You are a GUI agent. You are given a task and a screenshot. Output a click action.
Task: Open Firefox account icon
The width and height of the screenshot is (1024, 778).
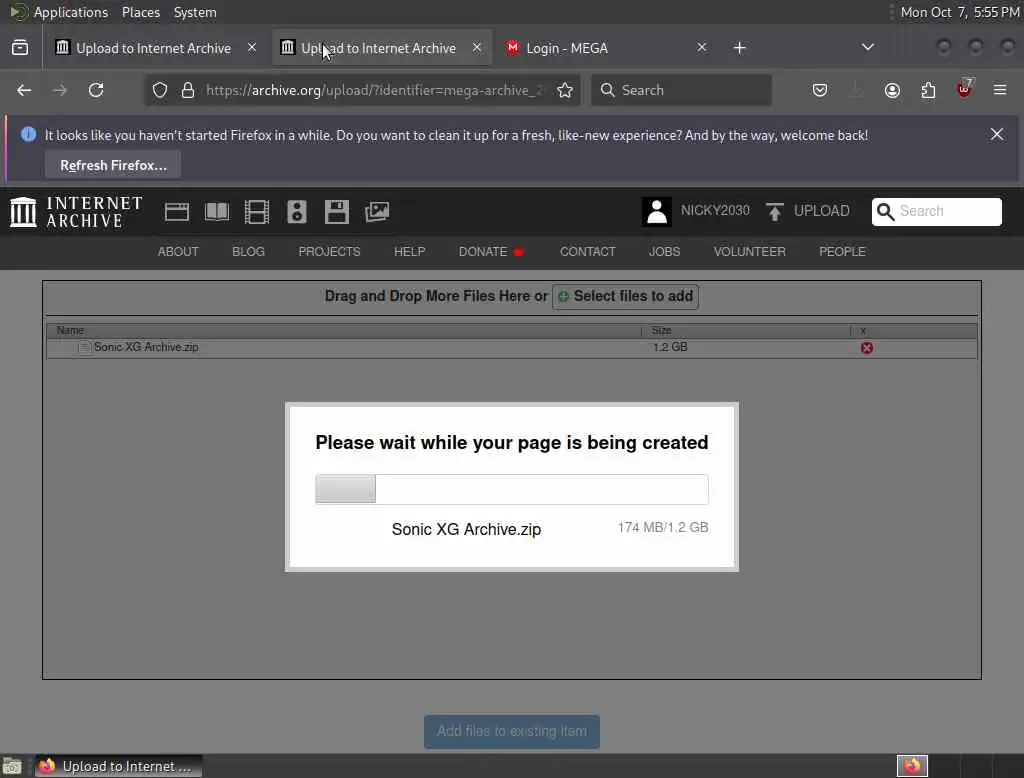click(892, 90)
